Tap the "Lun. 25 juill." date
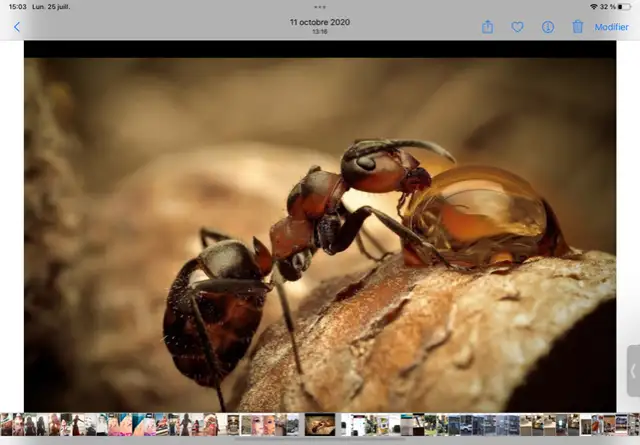The width and height of the screenshot is (640, 445). click(51, 7)
